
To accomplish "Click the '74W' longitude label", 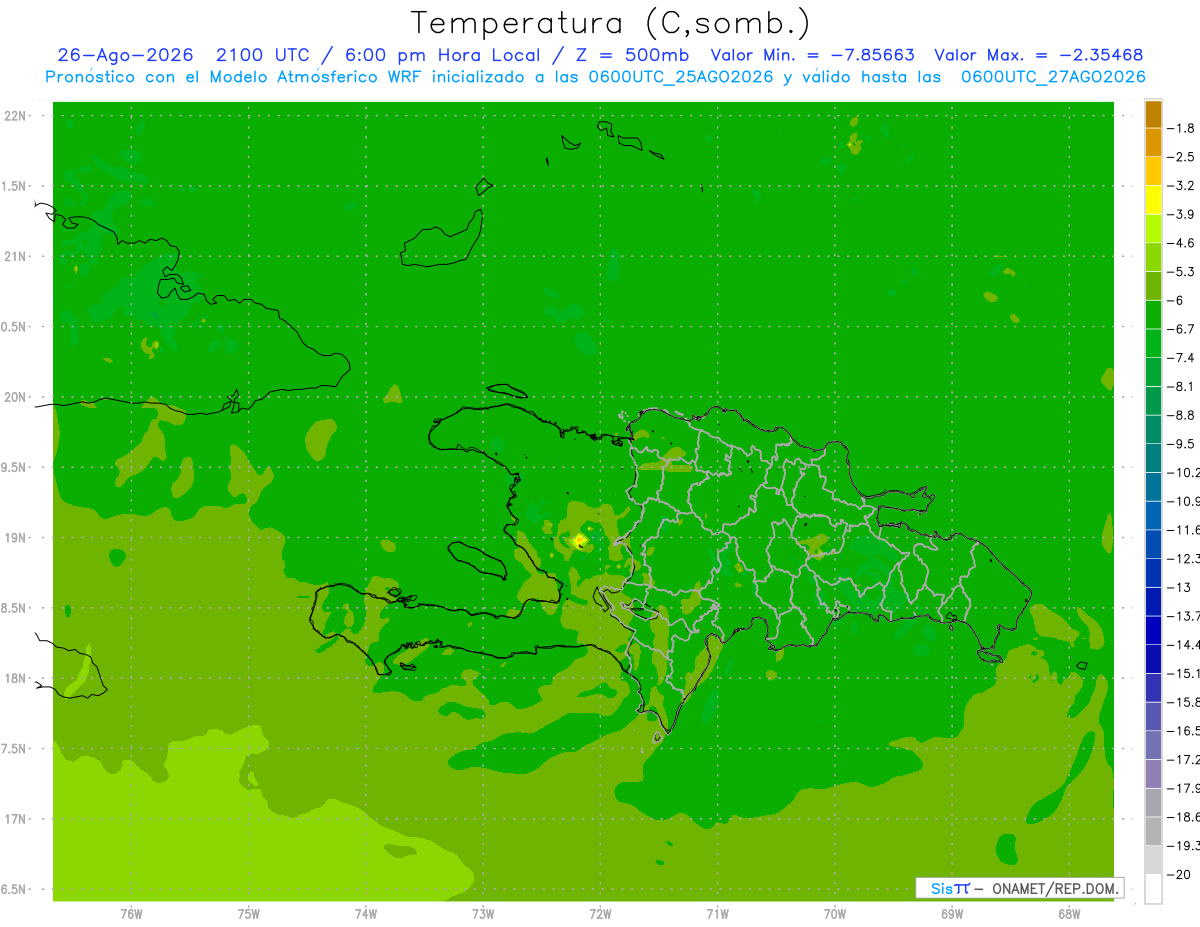I will point(365,913).
